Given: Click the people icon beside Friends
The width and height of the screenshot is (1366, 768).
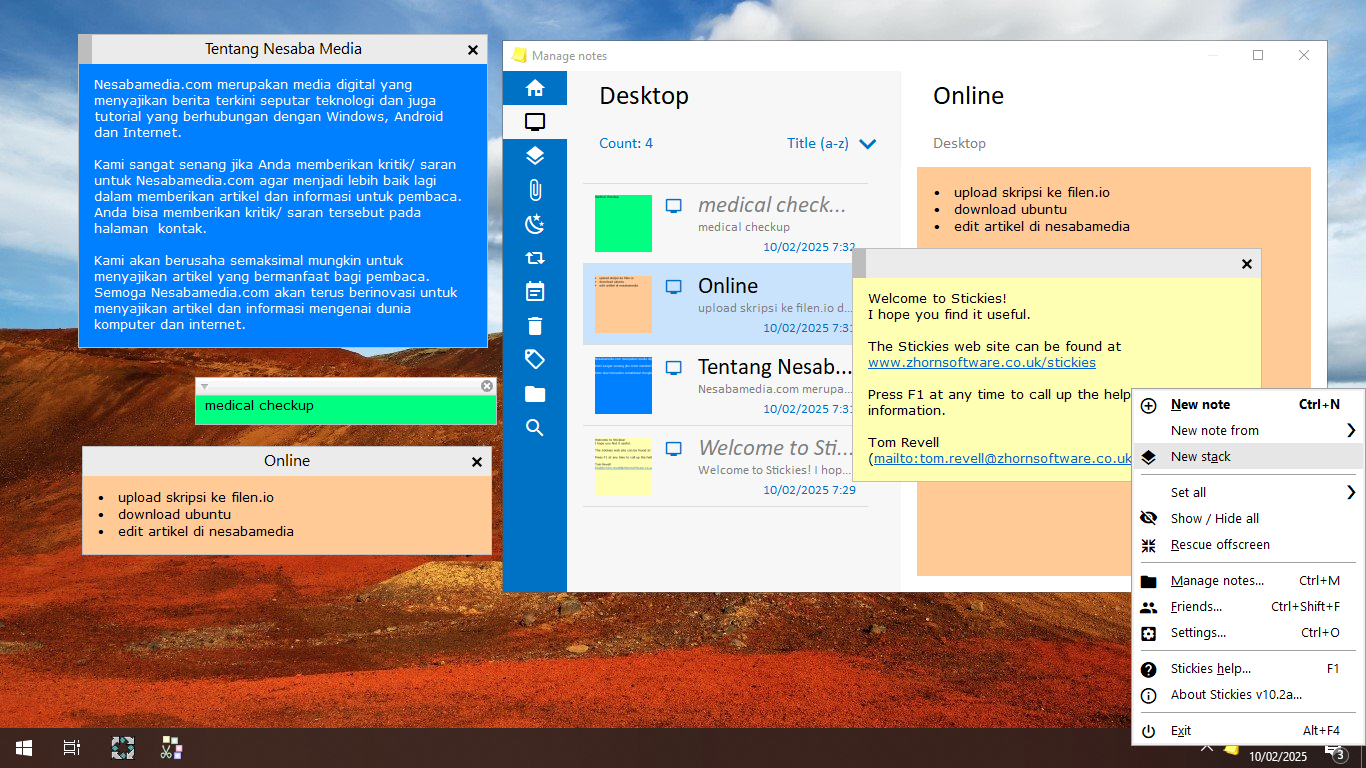Looking at the screenshot, I should (x=1149, y=607).
